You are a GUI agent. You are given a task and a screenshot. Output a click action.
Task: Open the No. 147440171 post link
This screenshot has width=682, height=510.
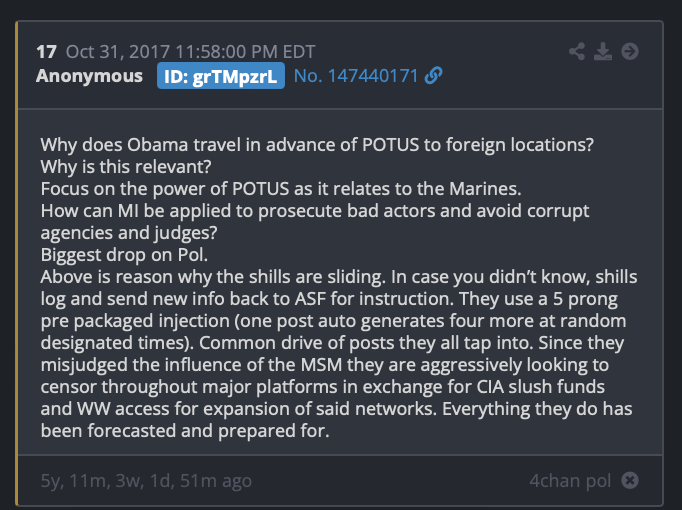pos(356,76)
